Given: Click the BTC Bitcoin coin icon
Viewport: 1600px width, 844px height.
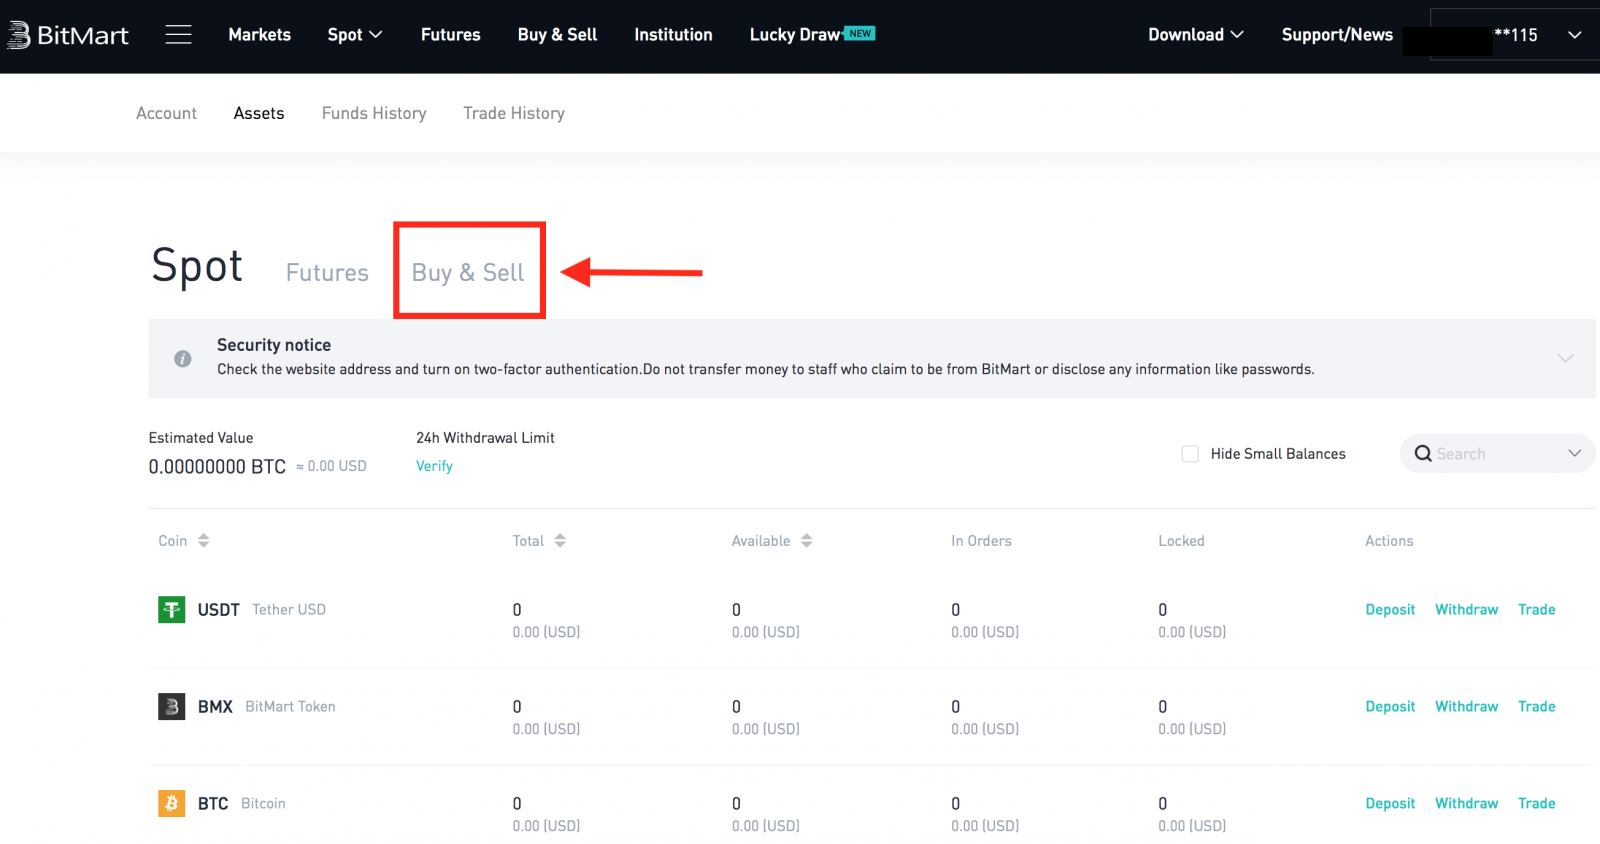Looking at the screenshot, I should 171,803.
